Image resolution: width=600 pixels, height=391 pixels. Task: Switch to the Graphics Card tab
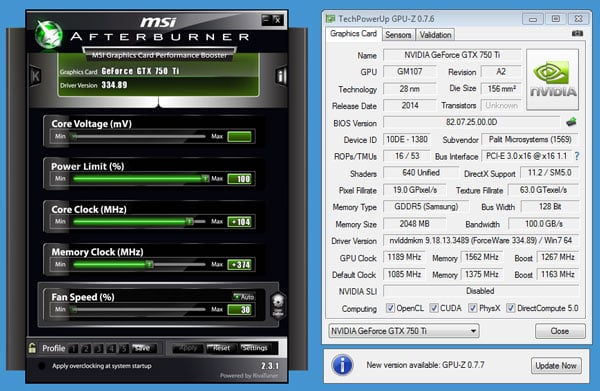point(354,34)
